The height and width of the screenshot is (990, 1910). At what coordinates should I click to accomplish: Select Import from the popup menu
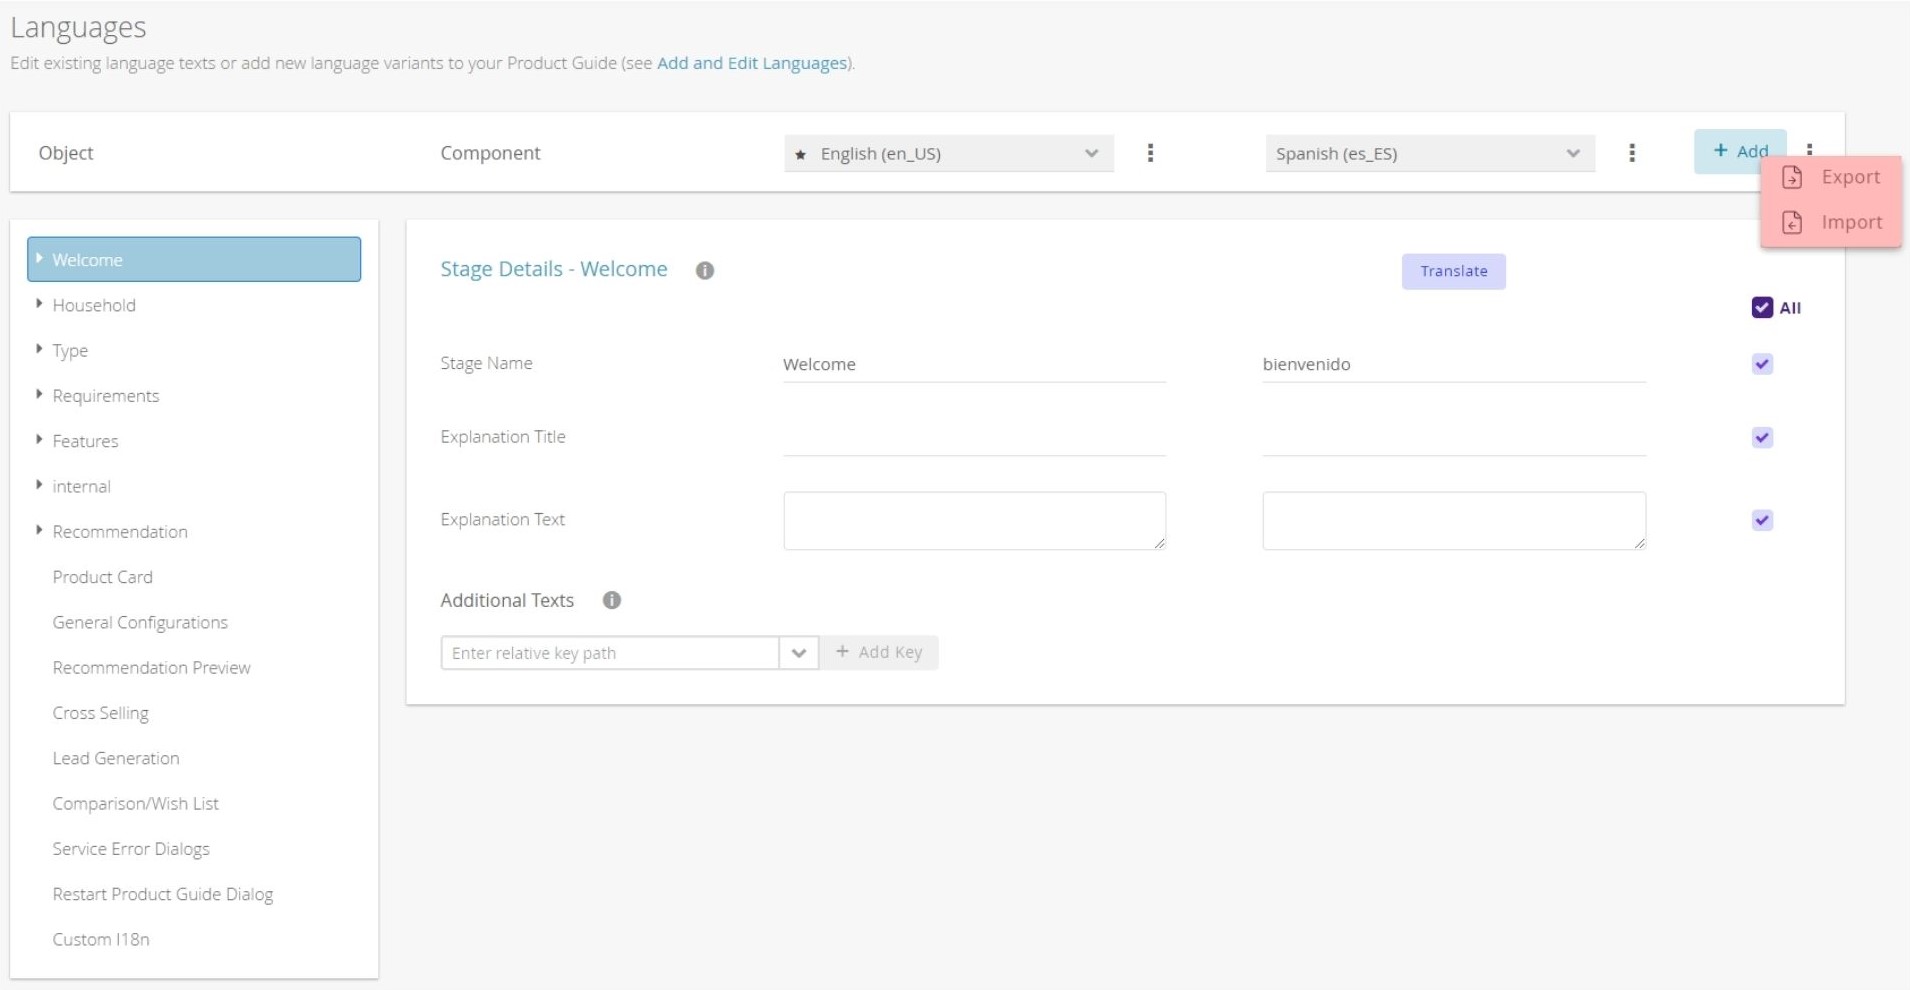(1851, 222)
